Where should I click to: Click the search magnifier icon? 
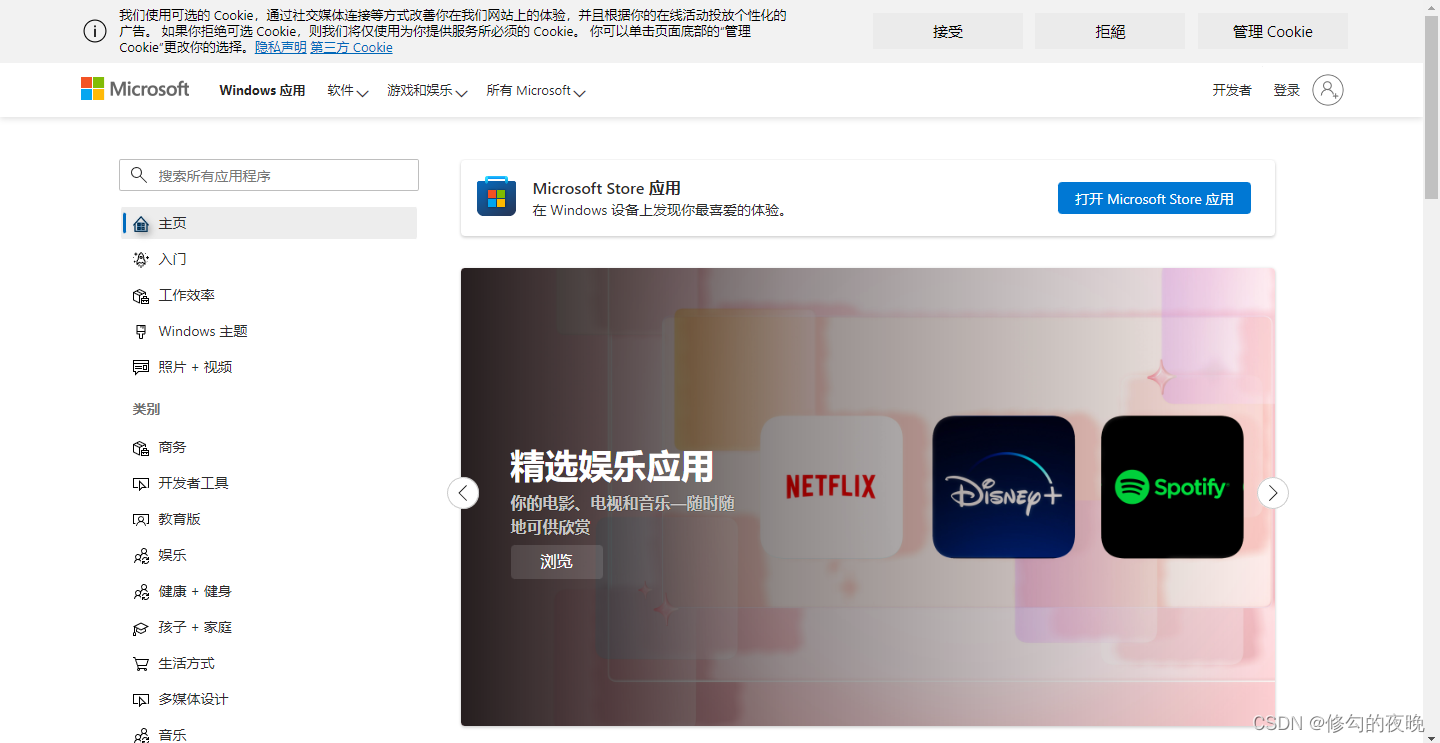pos(139,175)
